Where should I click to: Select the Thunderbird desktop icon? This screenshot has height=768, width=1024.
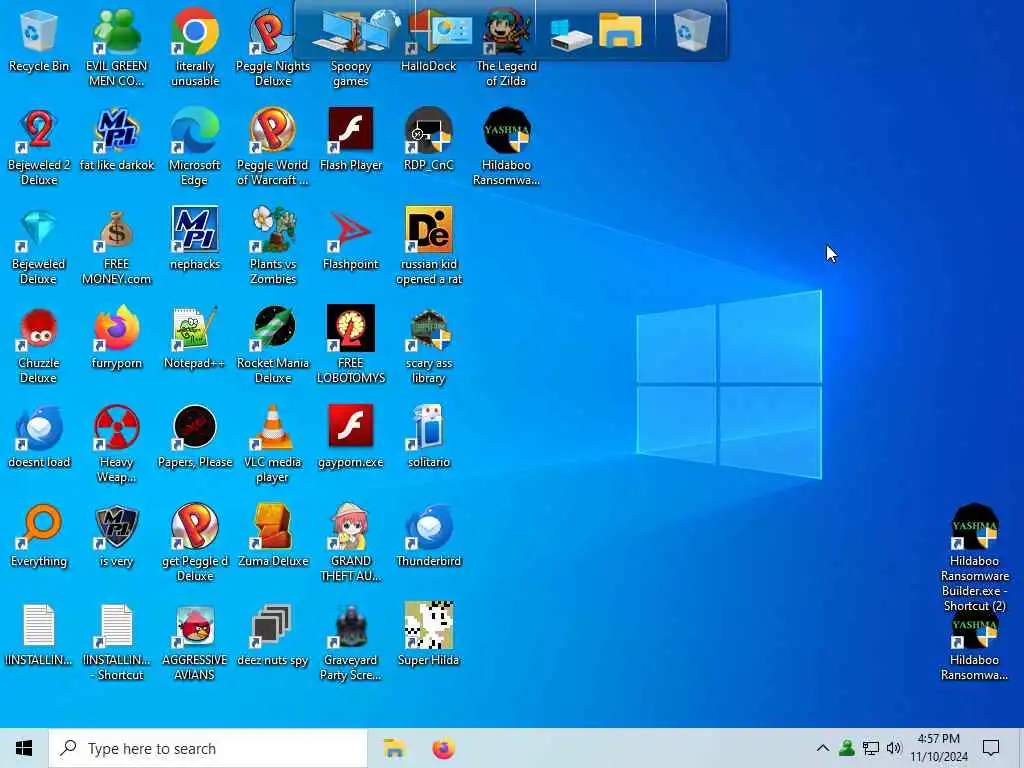point(428,536)
